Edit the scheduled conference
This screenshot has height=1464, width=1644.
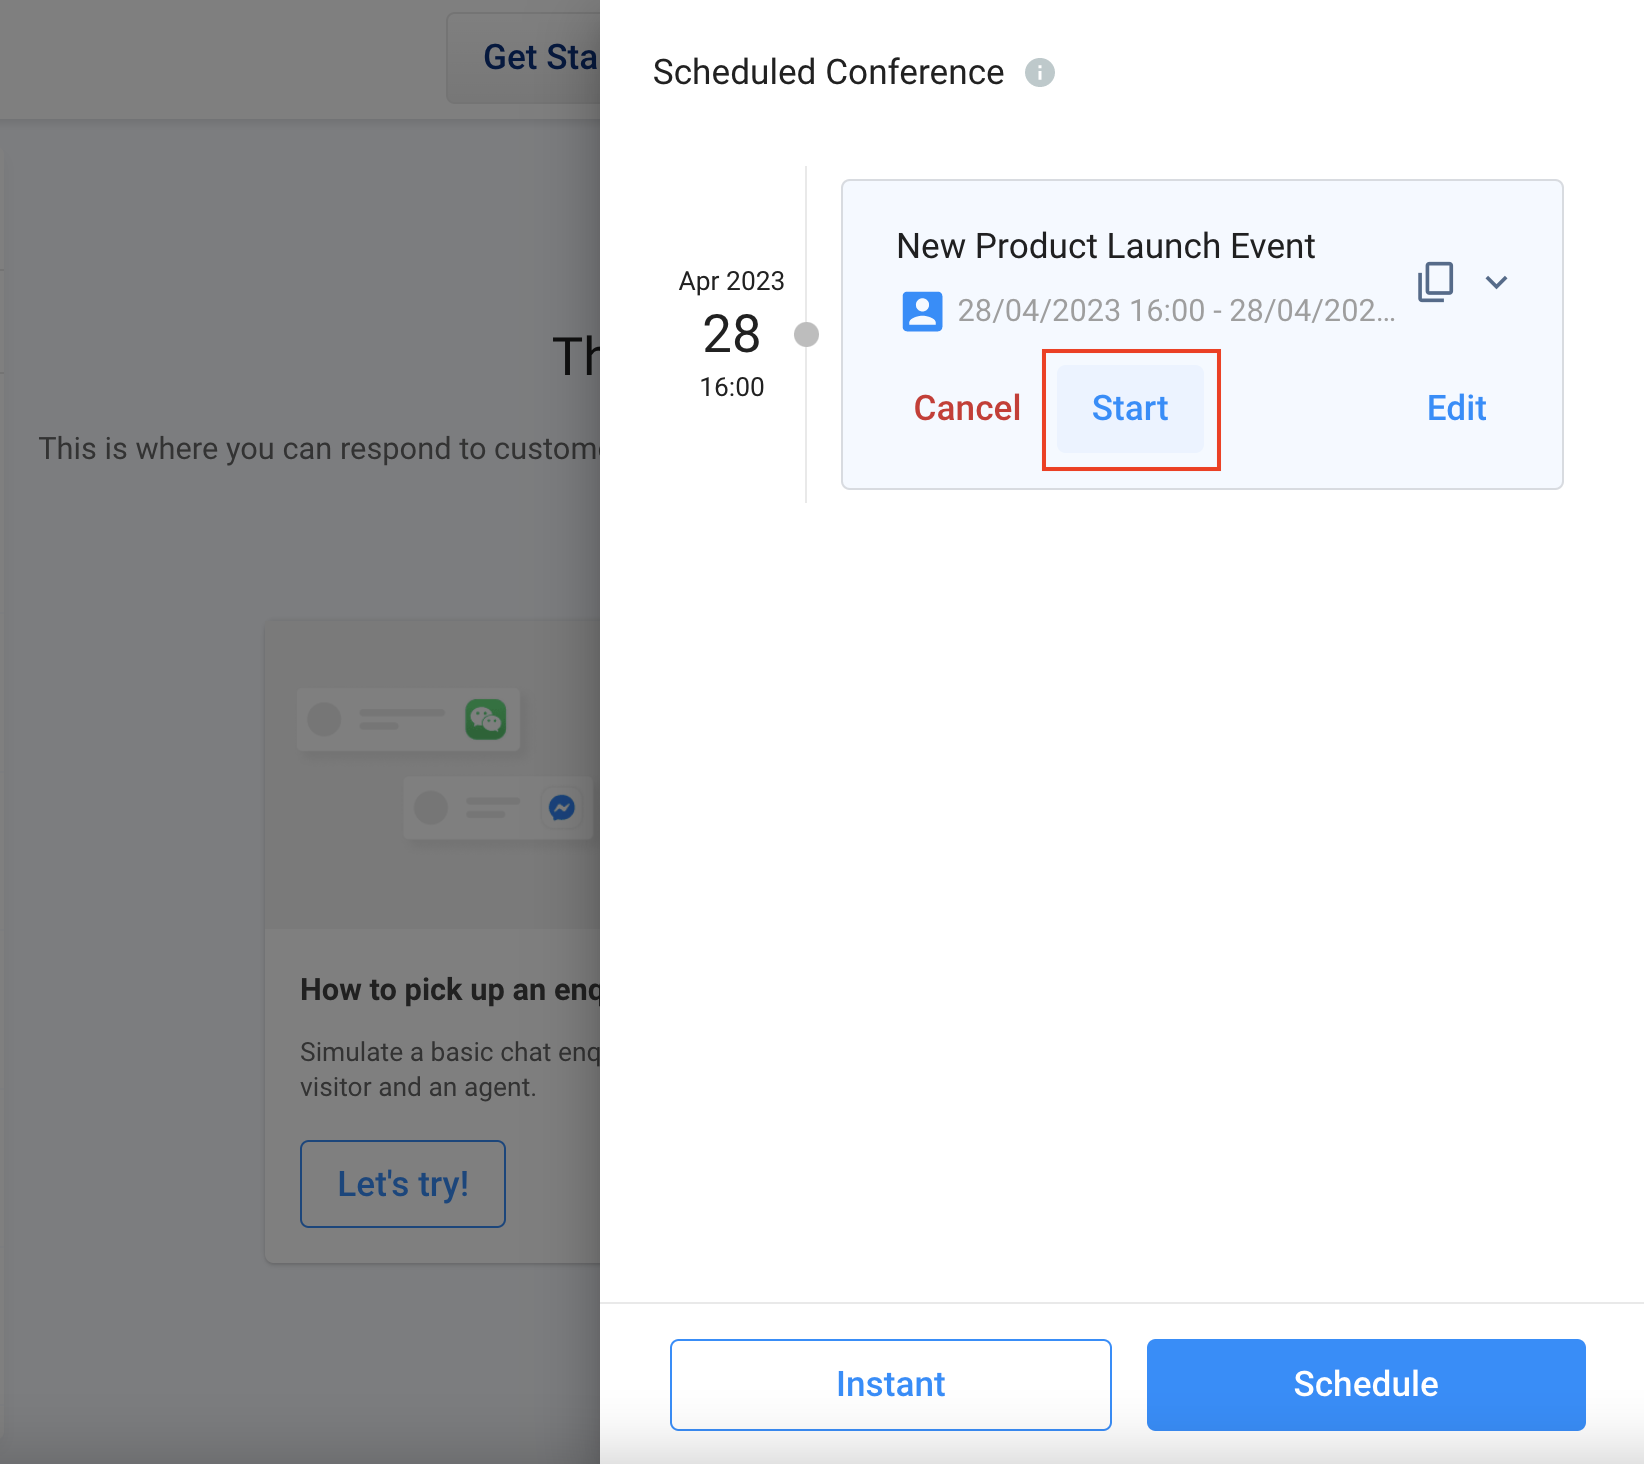1456,408
